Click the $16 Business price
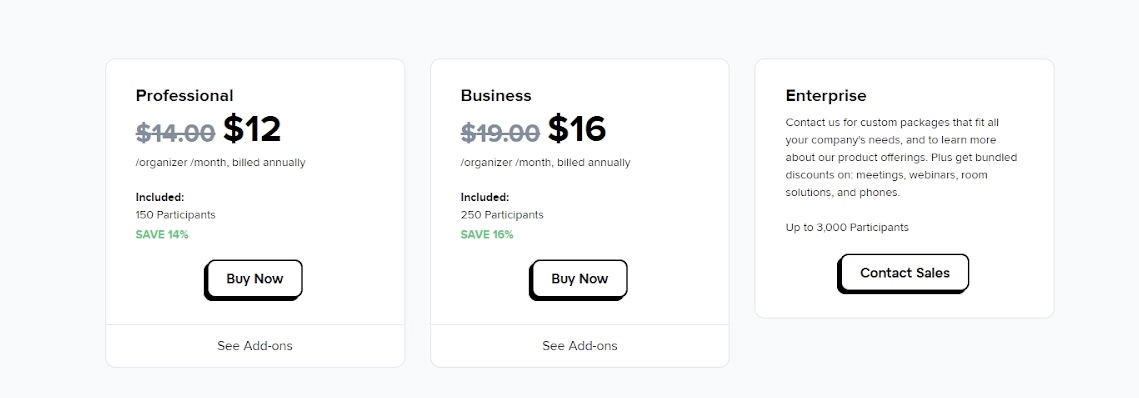 coord(577,129)
